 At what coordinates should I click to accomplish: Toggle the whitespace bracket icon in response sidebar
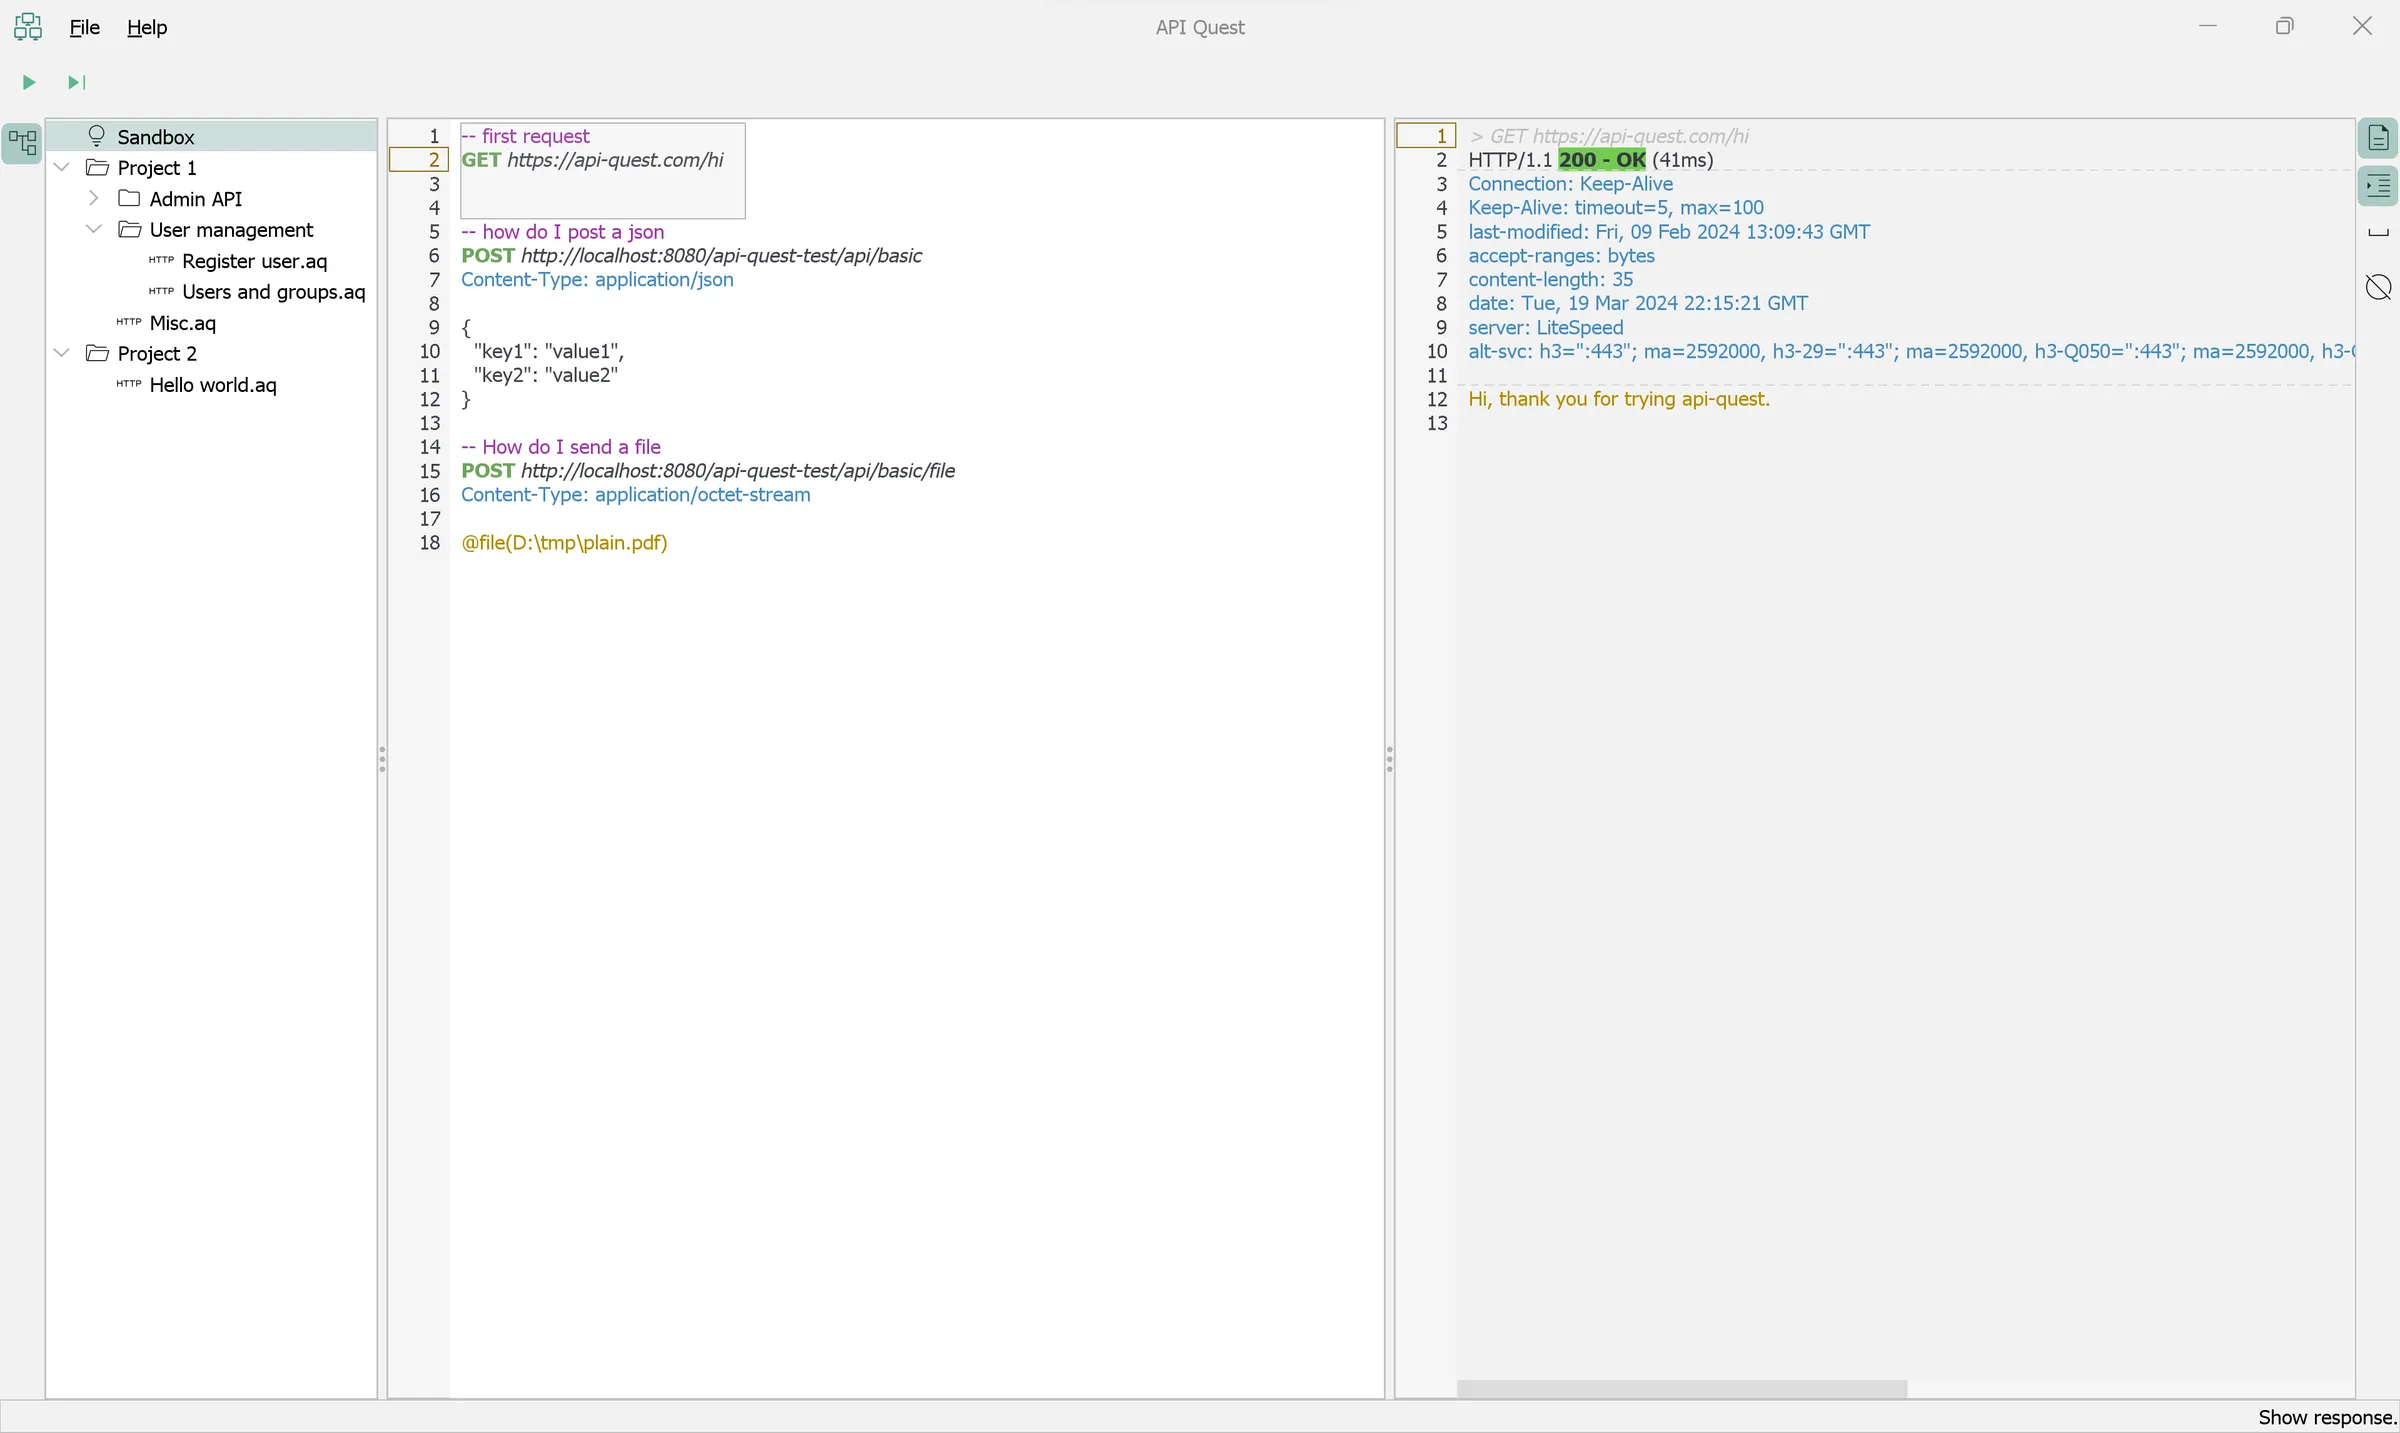[2378, 234]
